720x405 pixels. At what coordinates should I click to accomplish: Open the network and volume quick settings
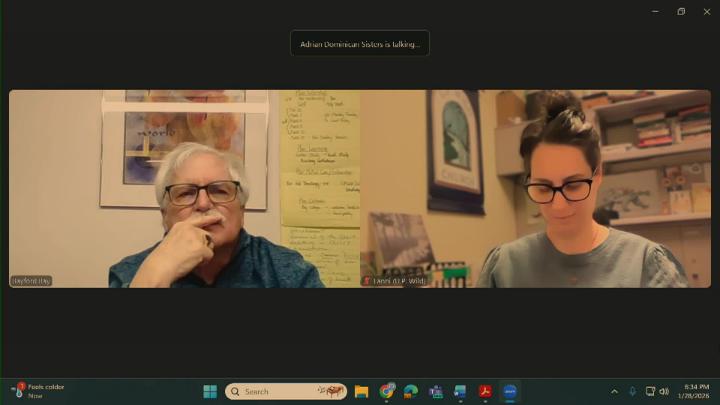point(657,391)
